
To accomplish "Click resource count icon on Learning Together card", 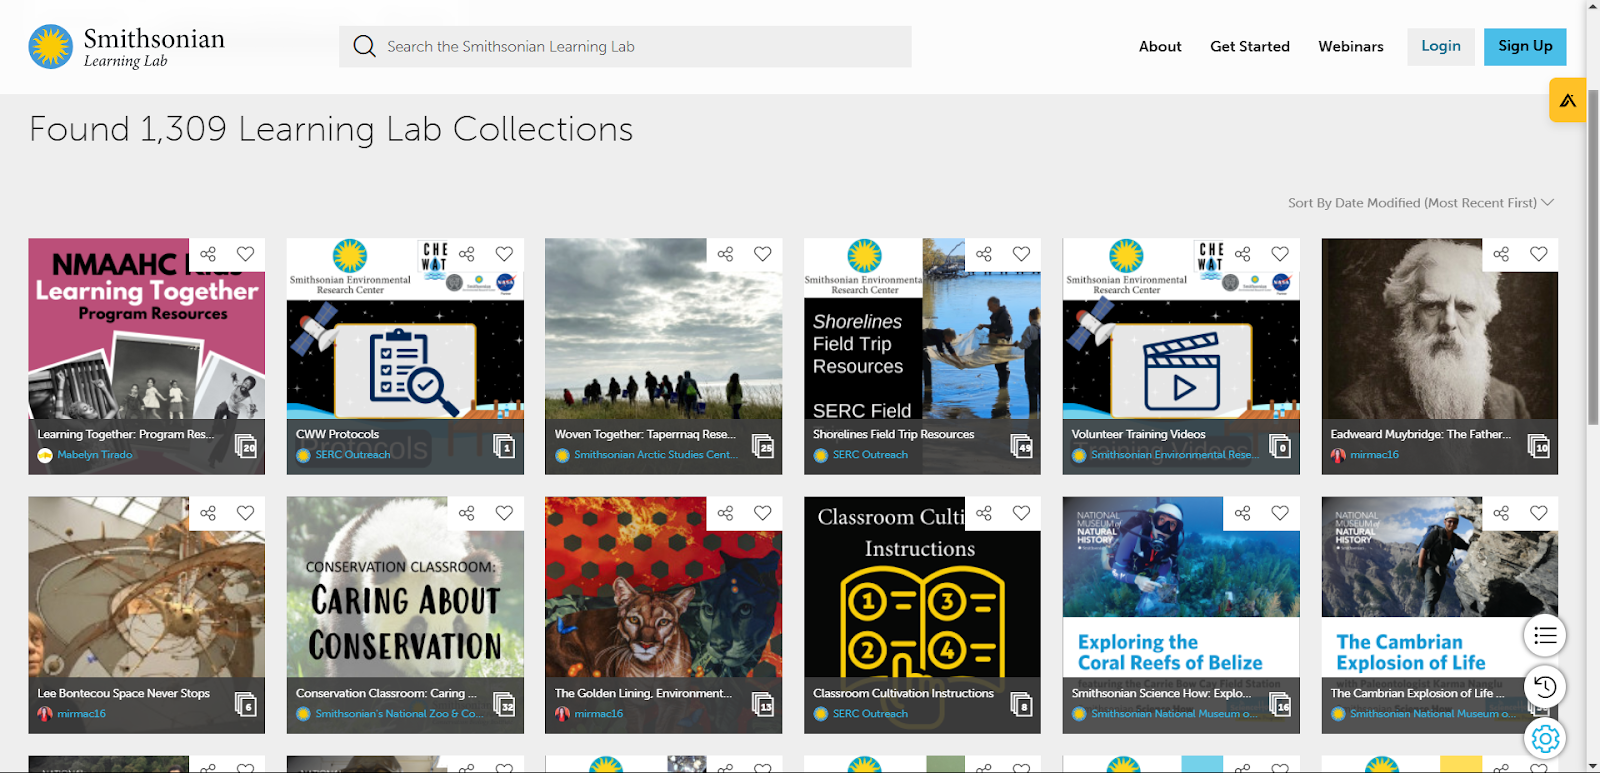I will (246, 446).
